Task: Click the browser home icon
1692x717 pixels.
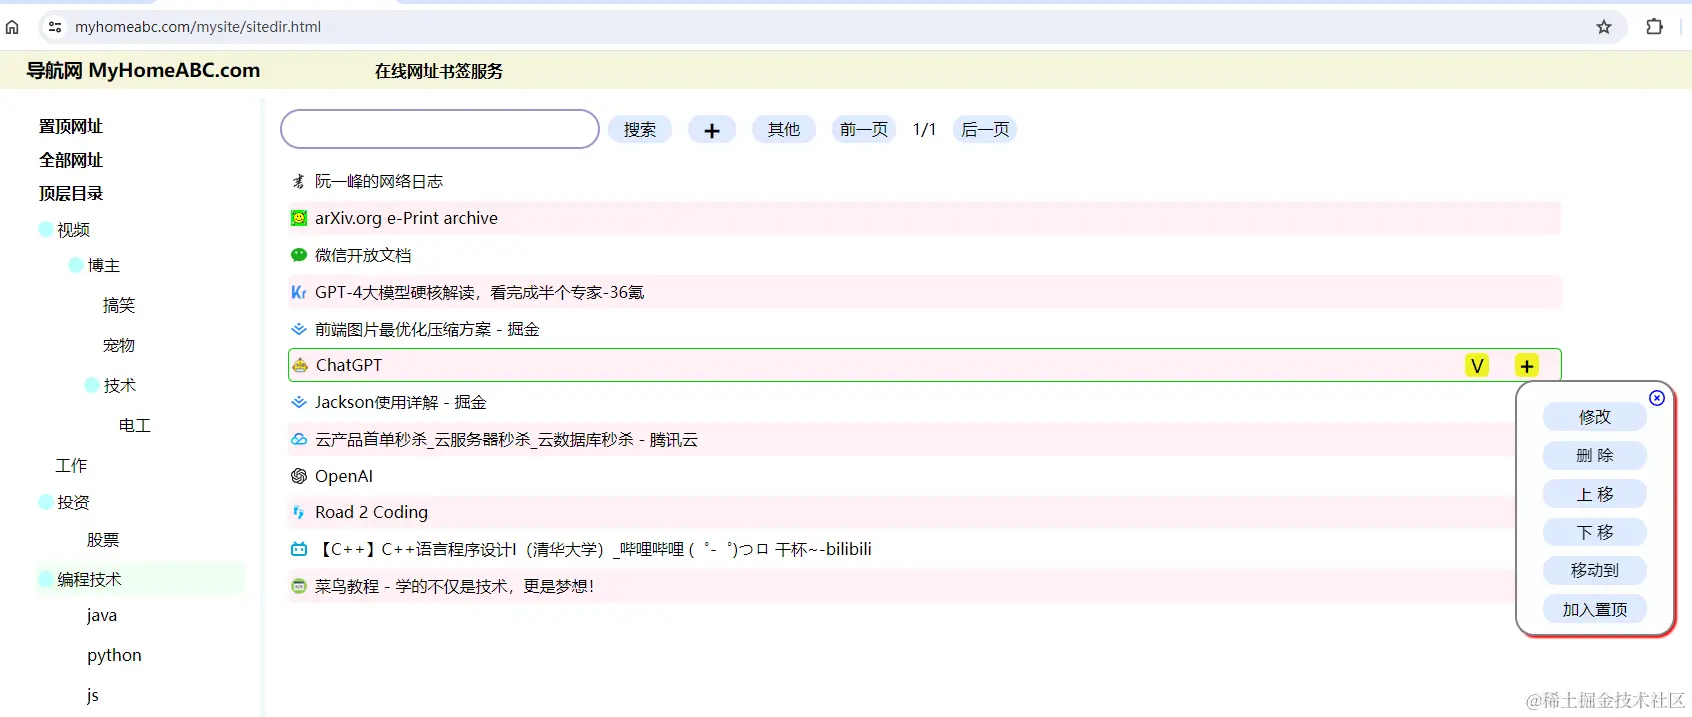Action: [x=12, y=27]
